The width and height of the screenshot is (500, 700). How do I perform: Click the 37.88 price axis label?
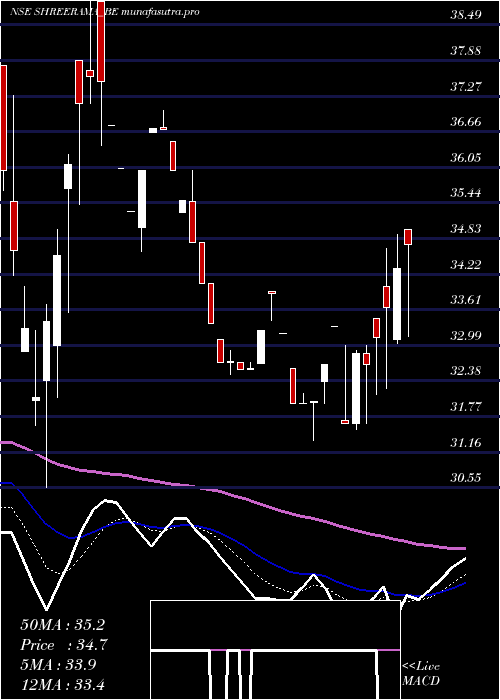click(x=466, y=50)
